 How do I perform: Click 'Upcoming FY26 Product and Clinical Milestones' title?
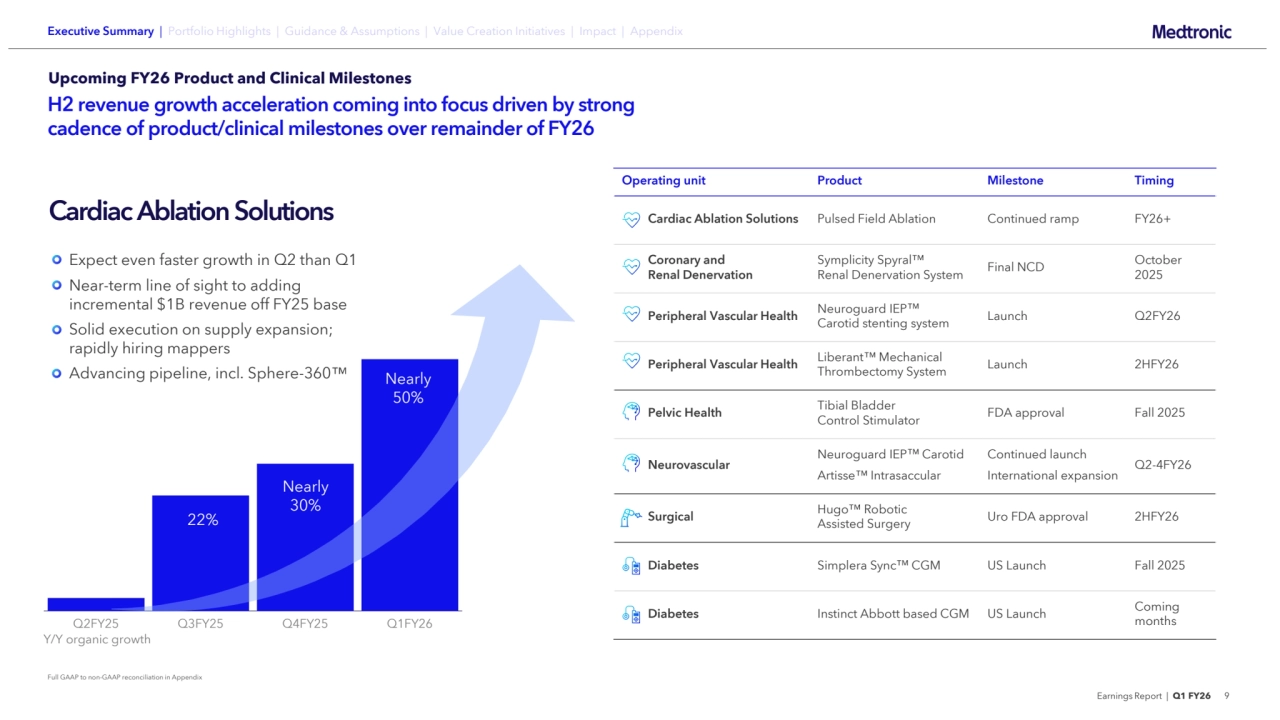[229, 78]
